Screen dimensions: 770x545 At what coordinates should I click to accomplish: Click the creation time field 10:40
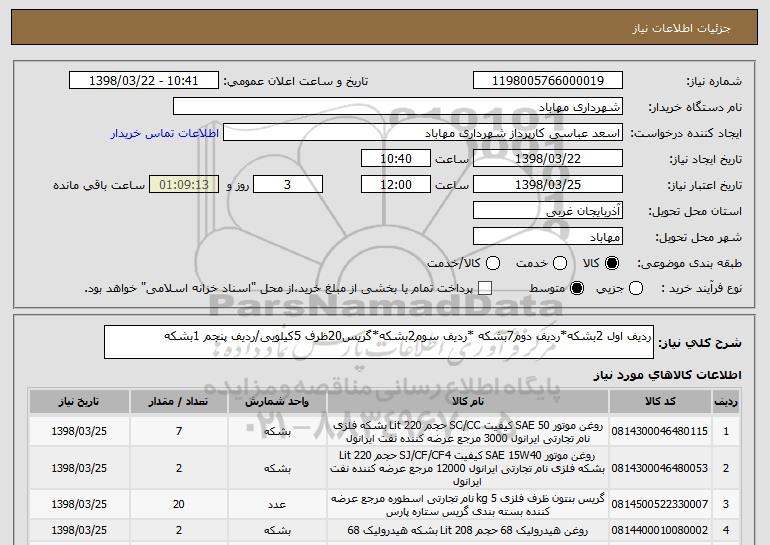(396, 159)
